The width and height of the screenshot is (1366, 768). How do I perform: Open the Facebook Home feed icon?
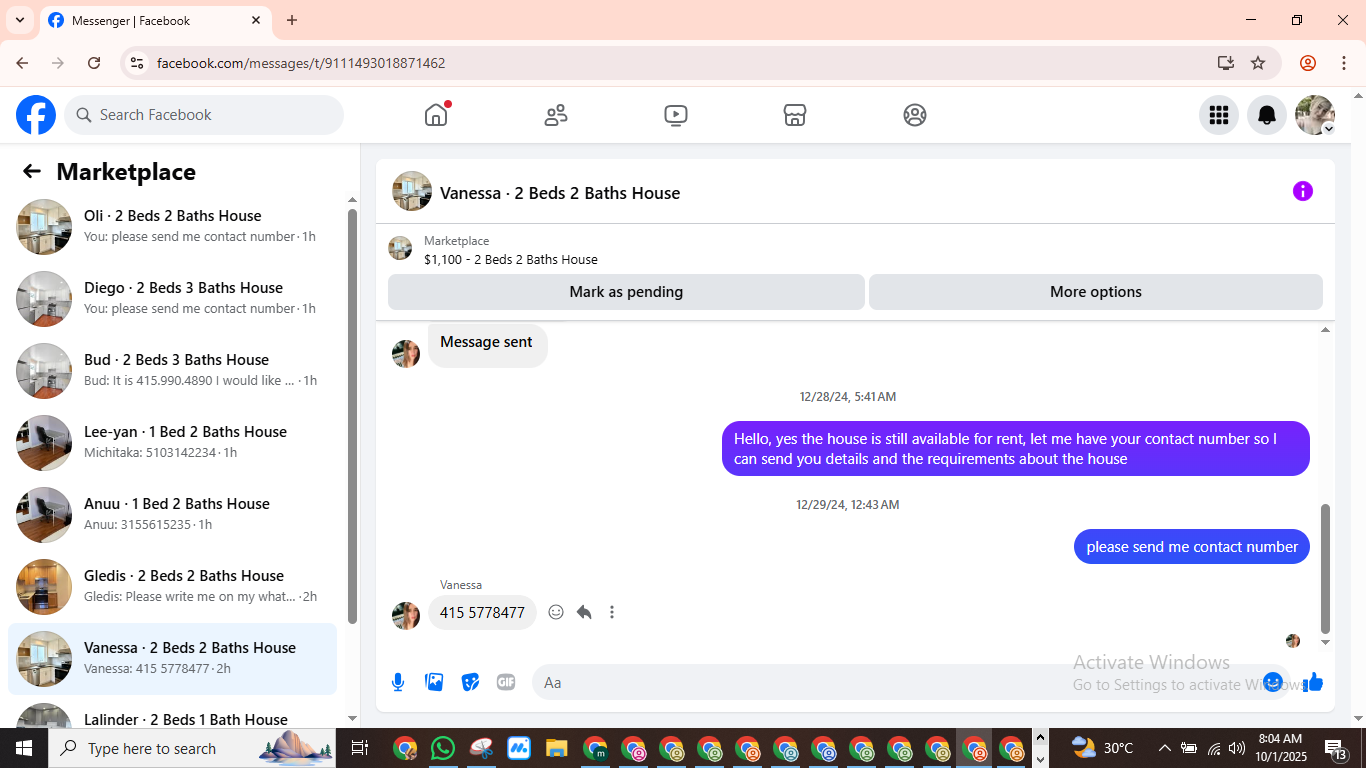click(x=436, y=115)
